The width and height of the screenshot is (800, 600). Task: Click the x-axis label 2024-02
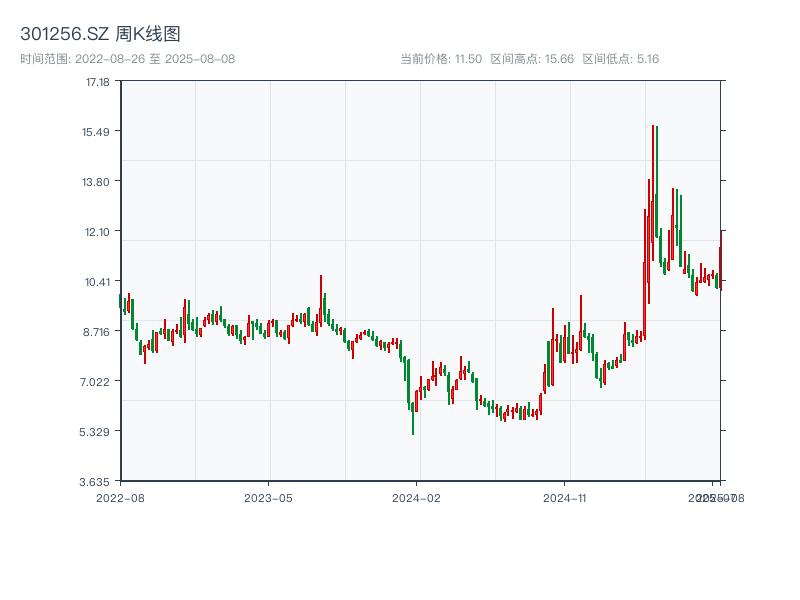(416, 498)
